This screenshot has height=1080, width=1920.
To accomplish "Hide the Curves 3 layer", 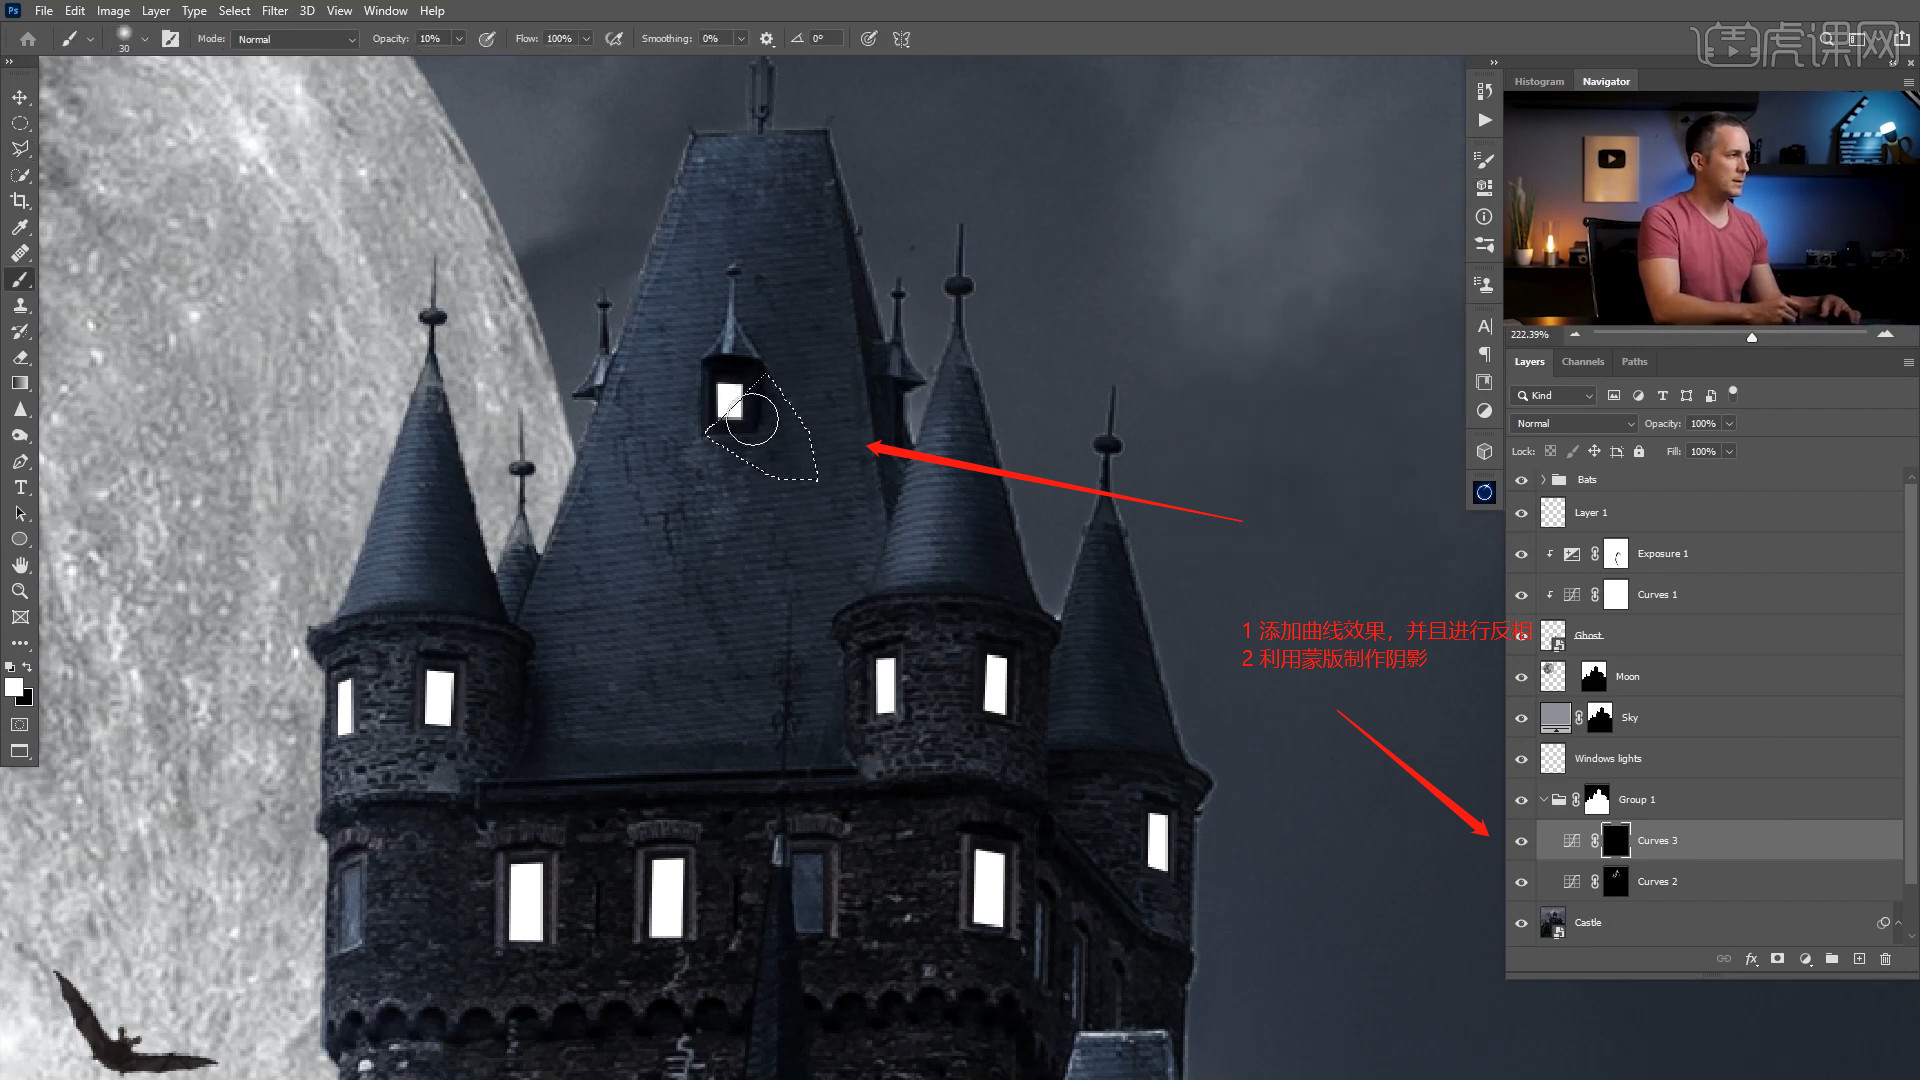I will click(1522, 841).
